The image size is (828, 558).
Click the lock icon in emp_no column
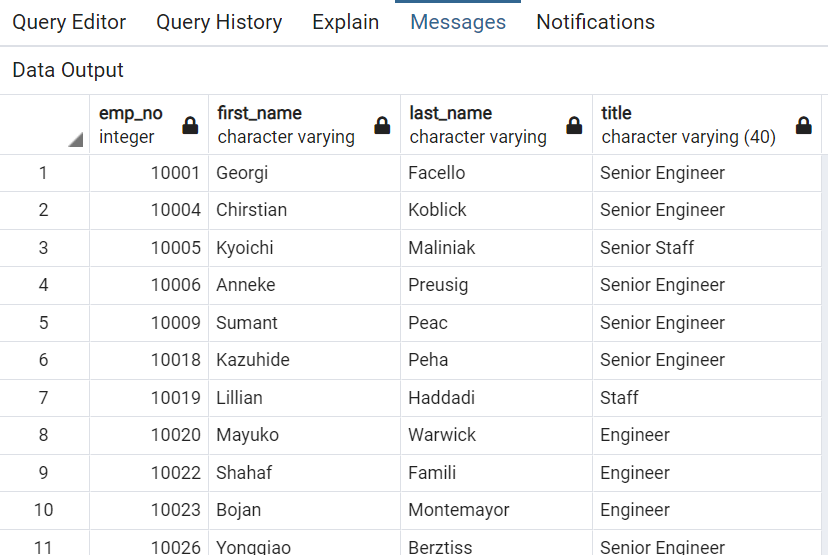(190, 126)
